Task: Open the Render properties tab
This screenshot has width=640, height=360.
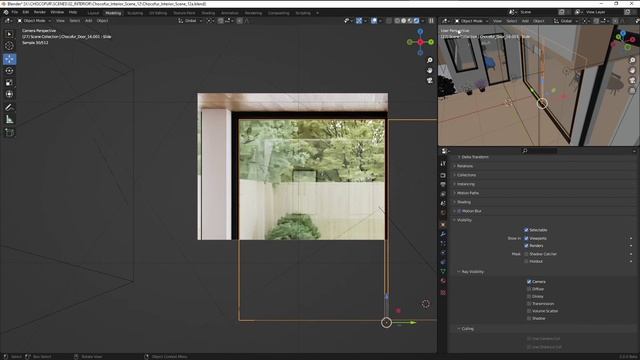Action: click(443, 175)
